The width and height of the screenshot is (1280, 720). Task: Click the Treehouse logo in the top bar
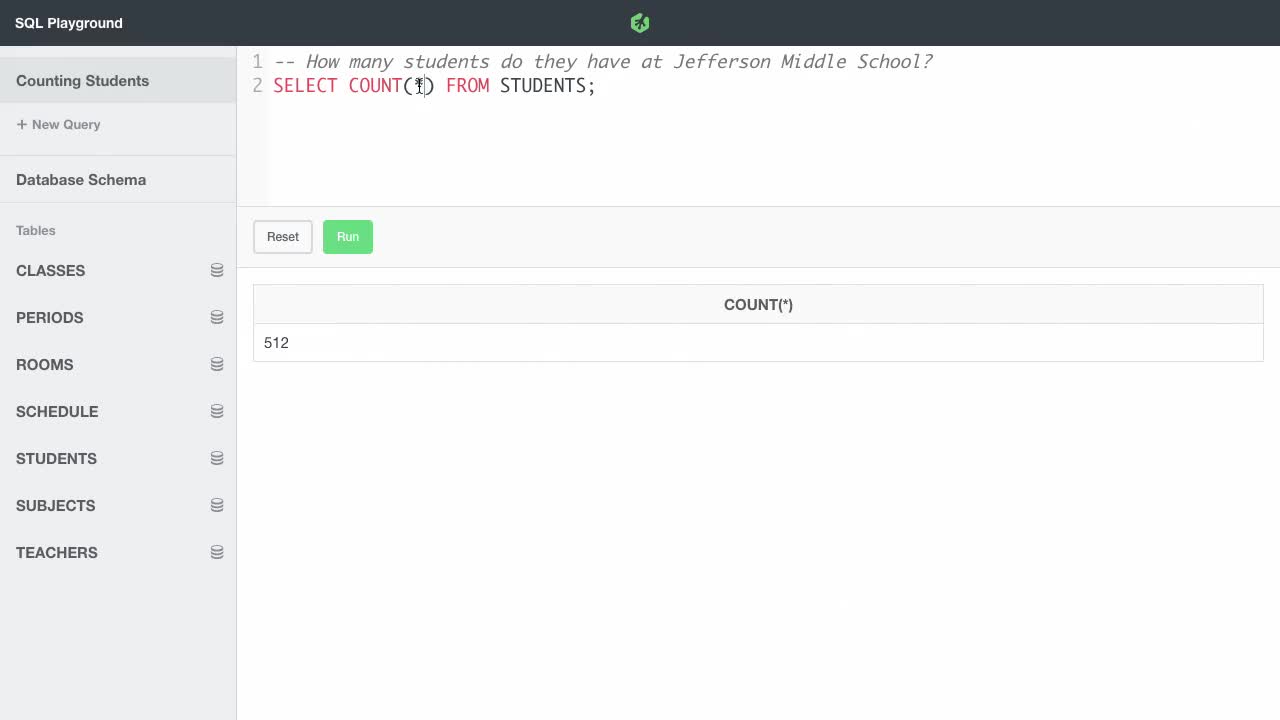tap(639, 21)
